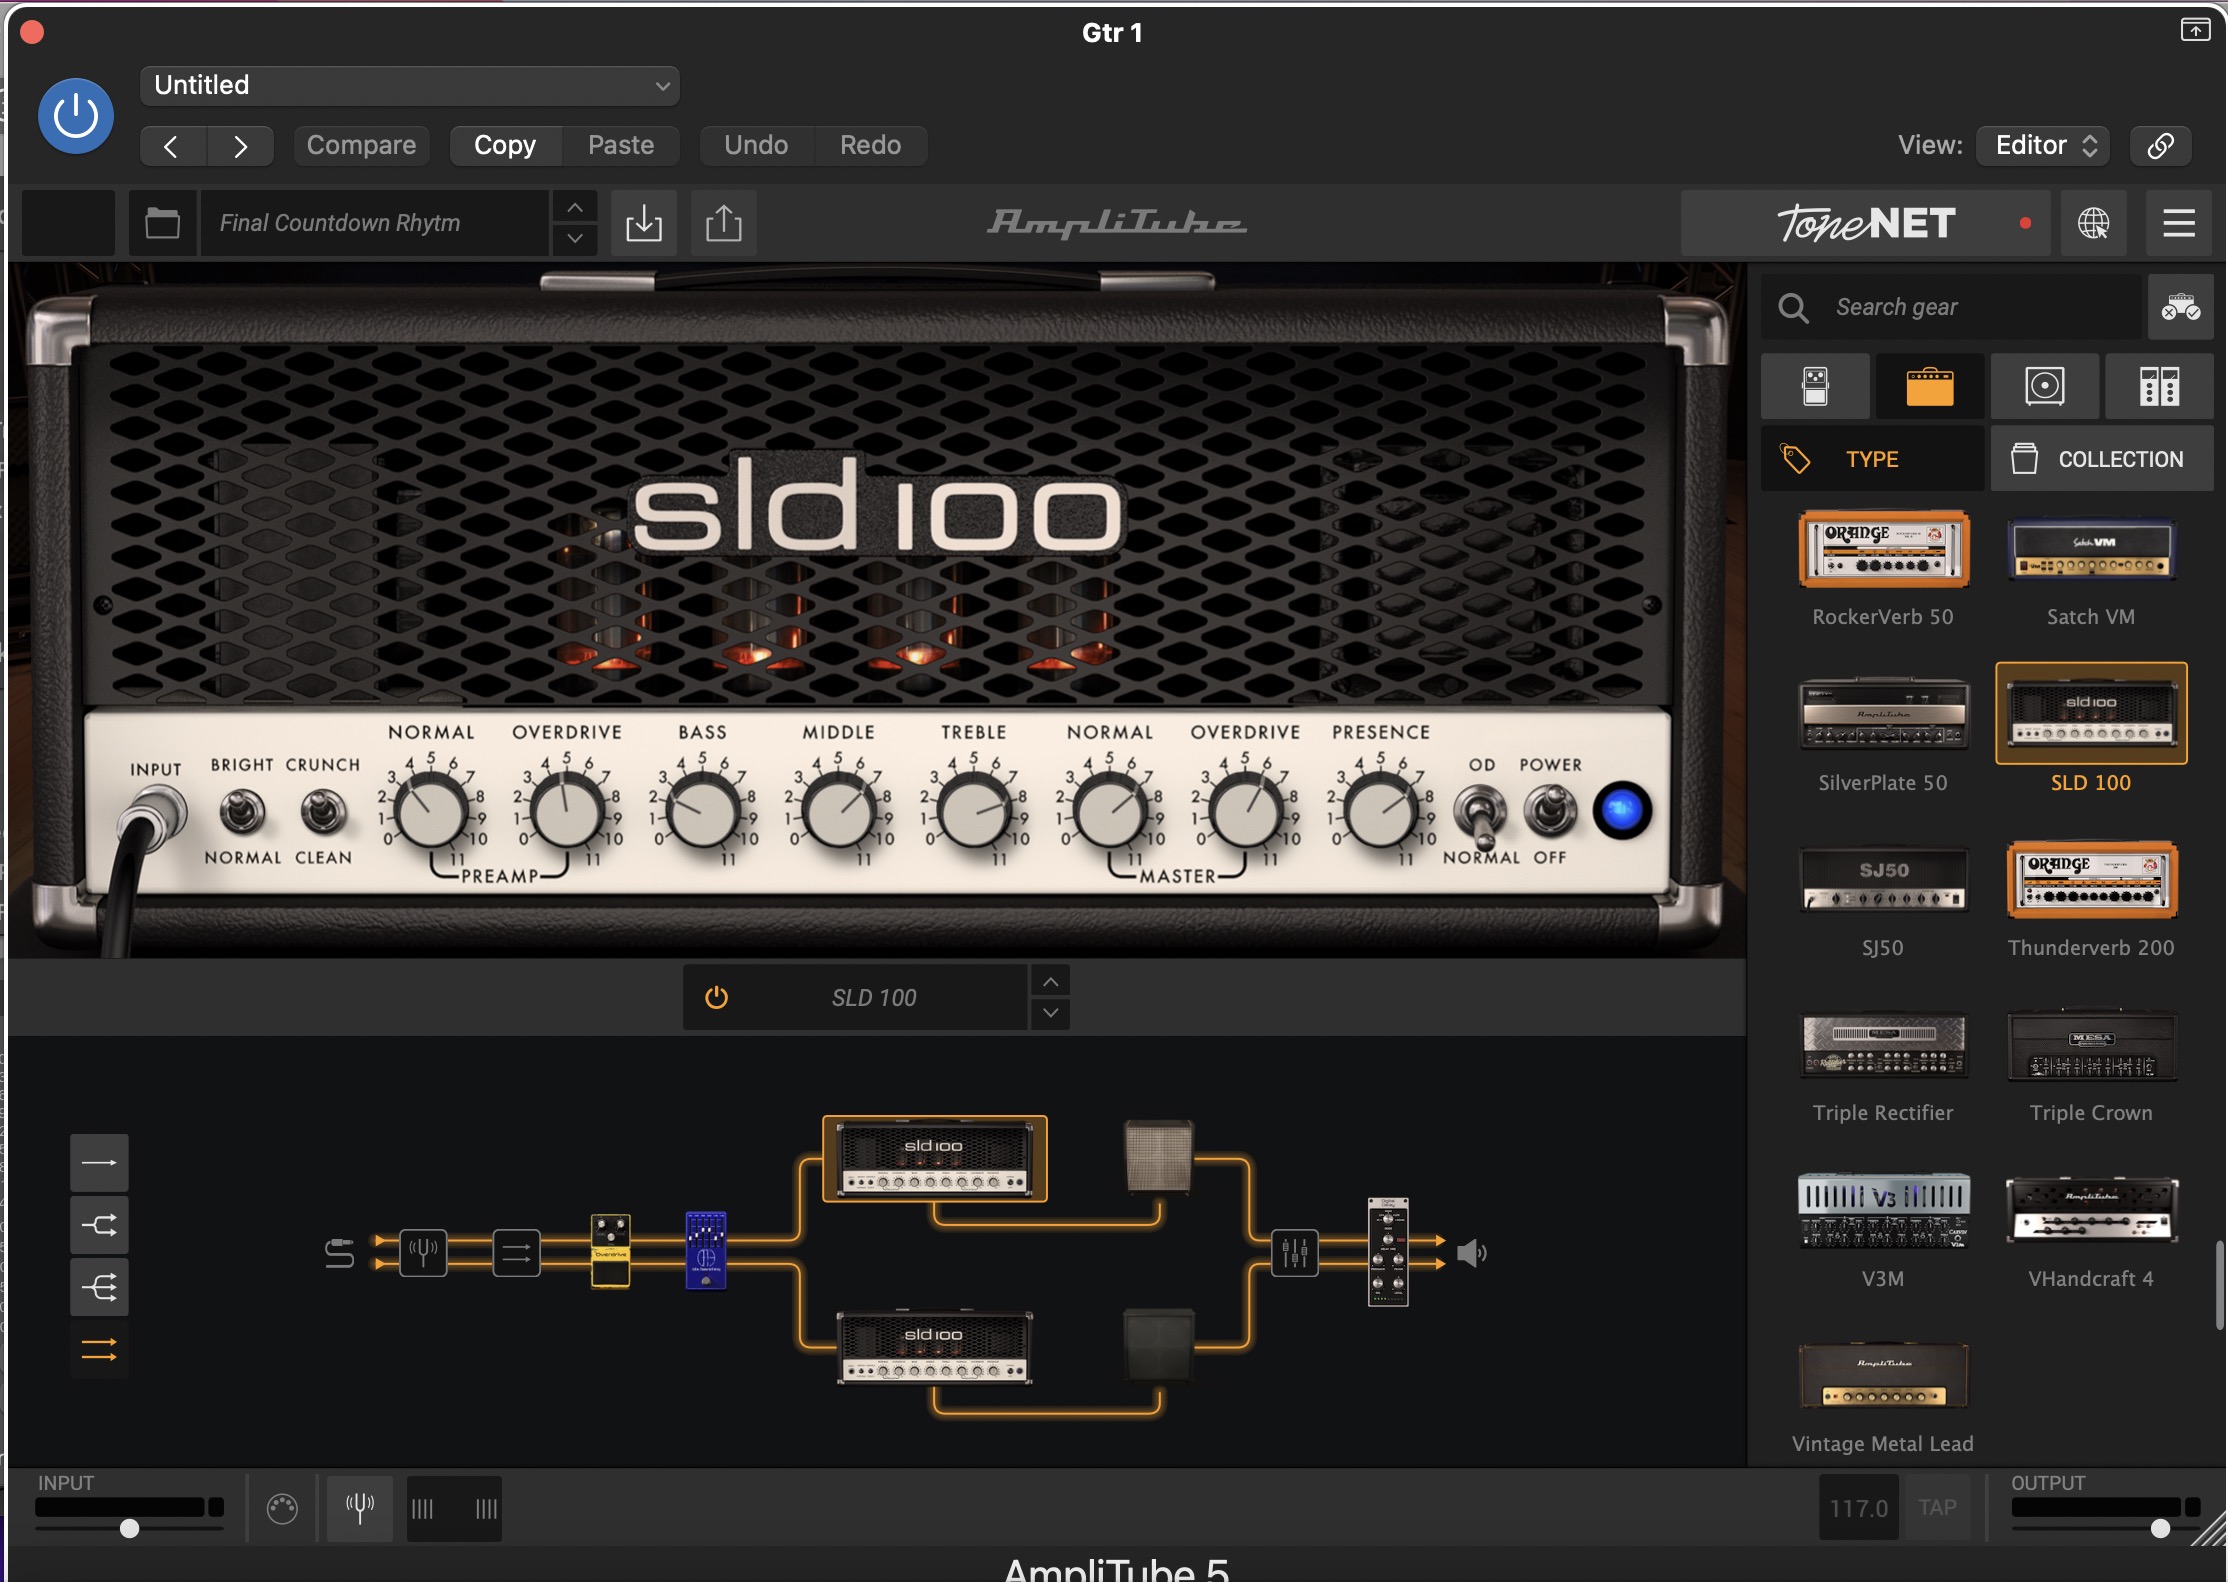Viewport: 2228px width, 1582px height.
Task: Switch to the Amp gear tab
Action: (x=1930, y=386)
